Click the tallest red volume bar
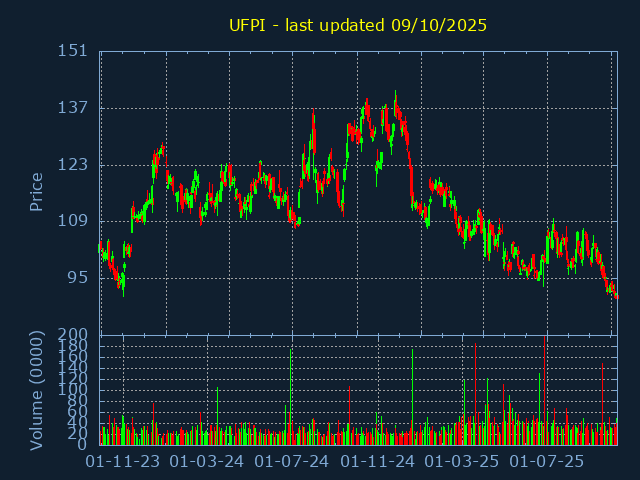Image resolution: width=640 pixels, height=480 pixels. pyautogui.click(x=545, y=390)
